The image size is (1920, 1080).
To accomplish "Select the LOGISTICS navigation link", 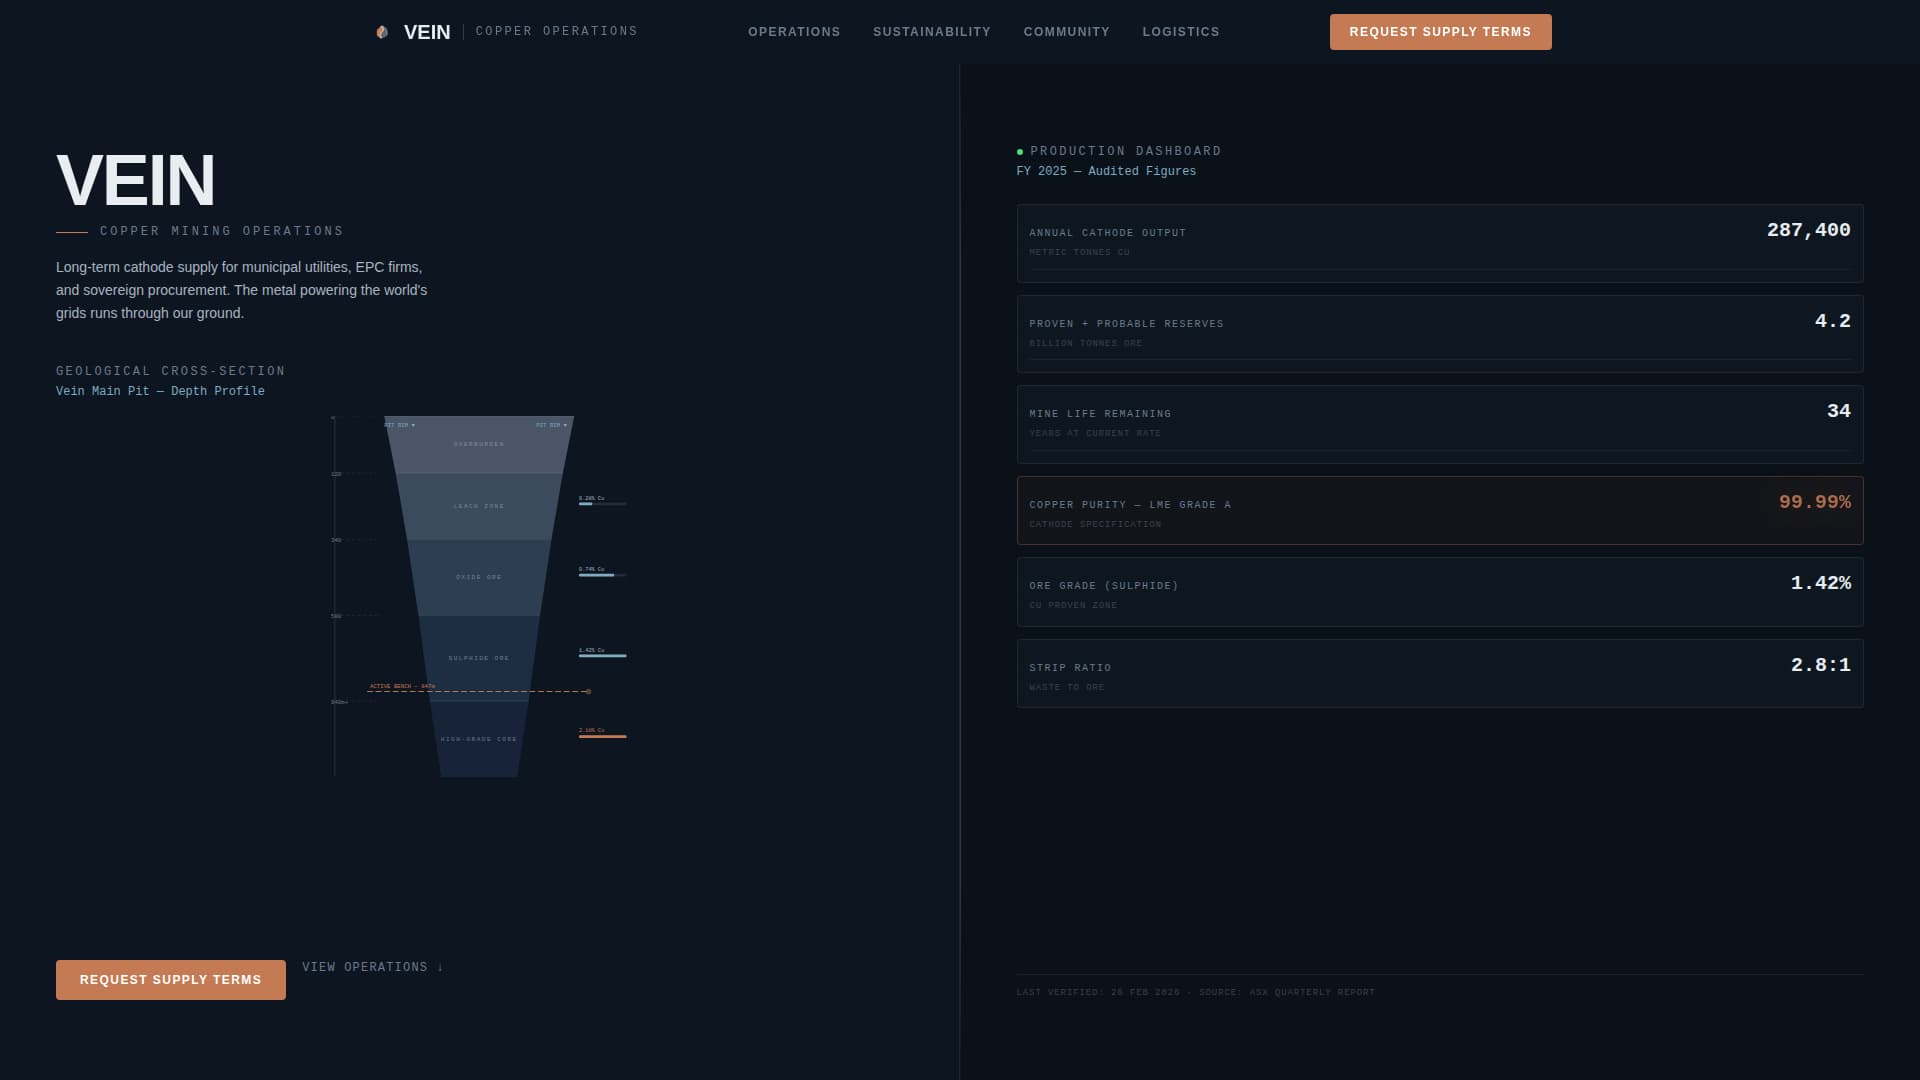I will pyautogui.click(x=1181, y=31).
